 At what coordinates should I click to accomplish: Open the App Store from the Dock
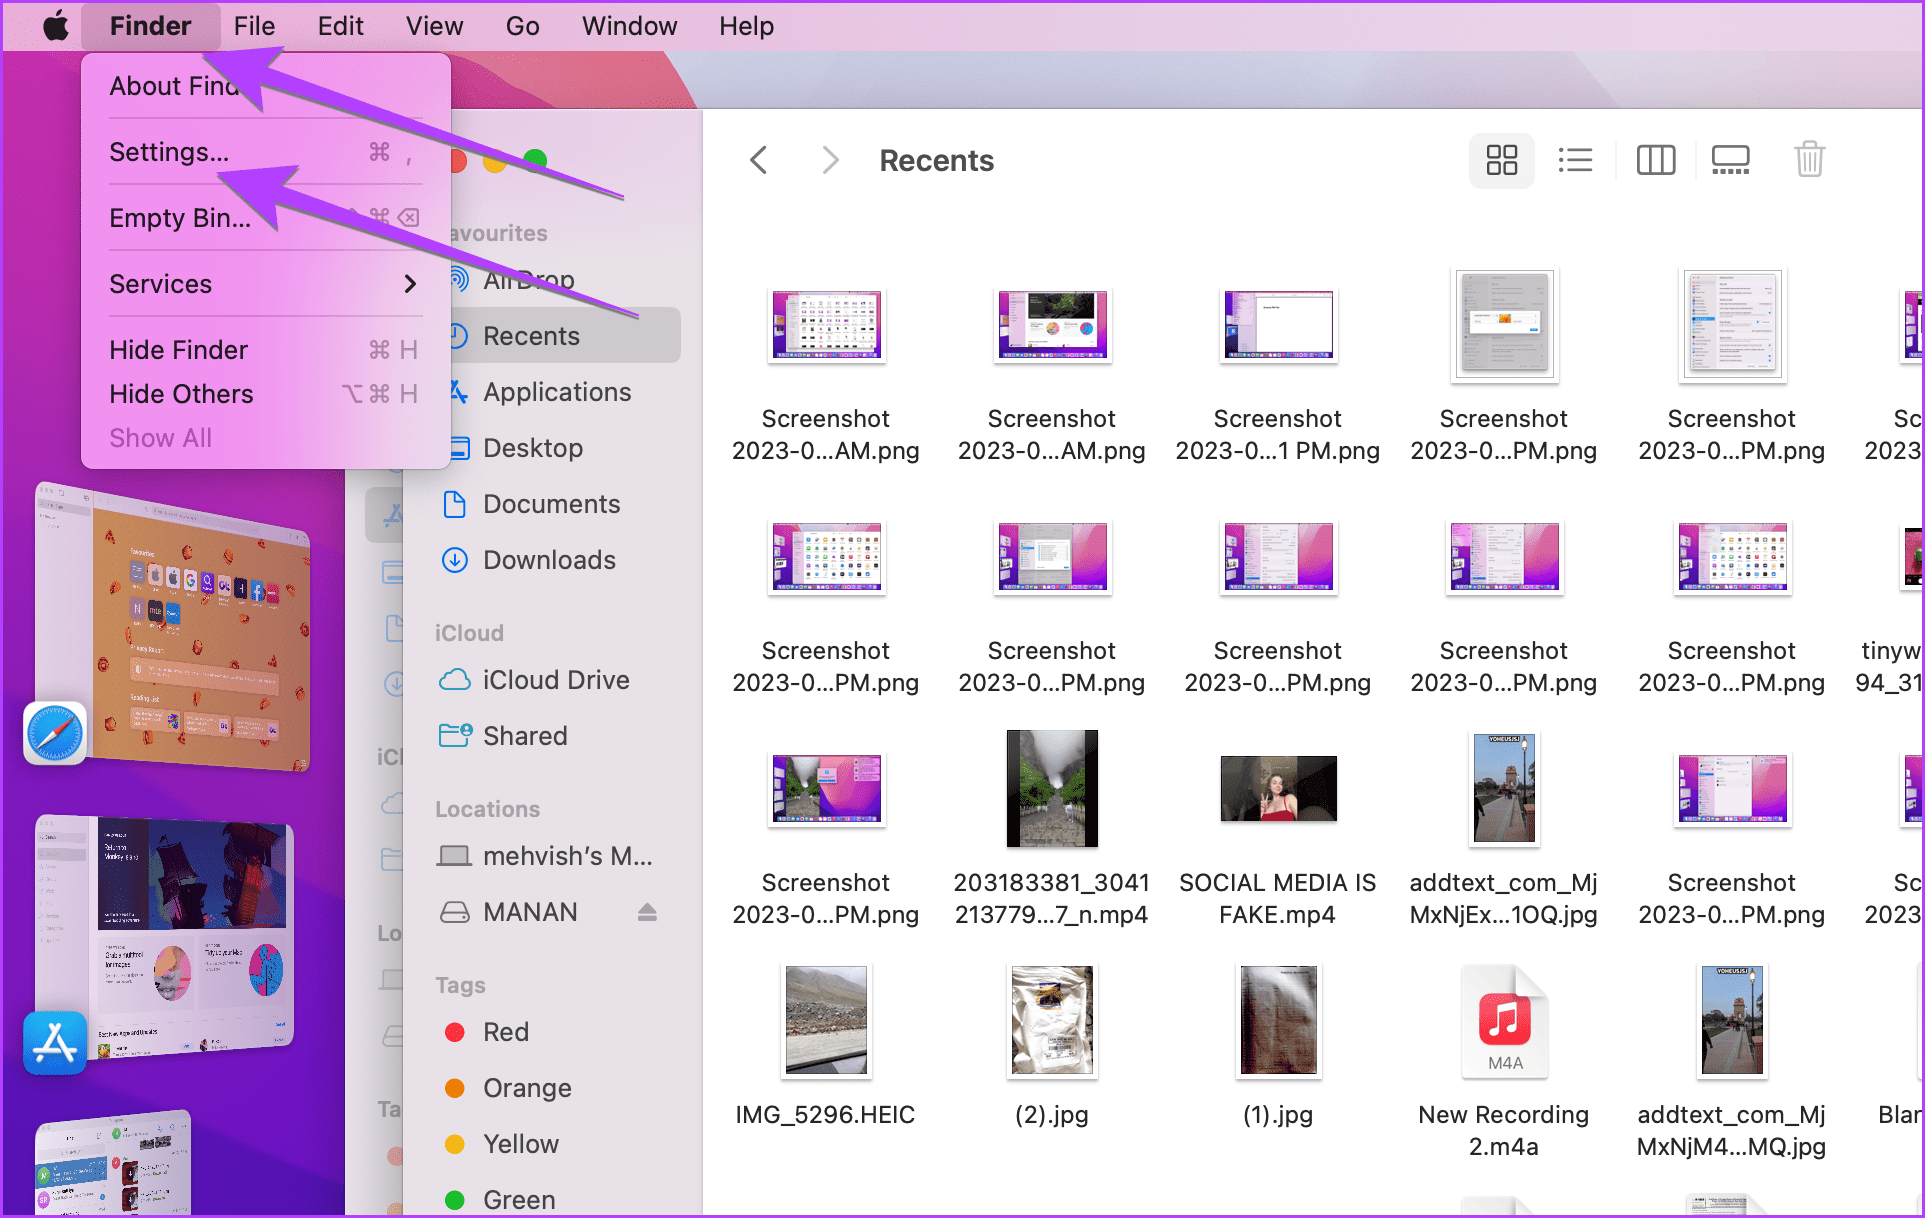(x=54, y=1043)
